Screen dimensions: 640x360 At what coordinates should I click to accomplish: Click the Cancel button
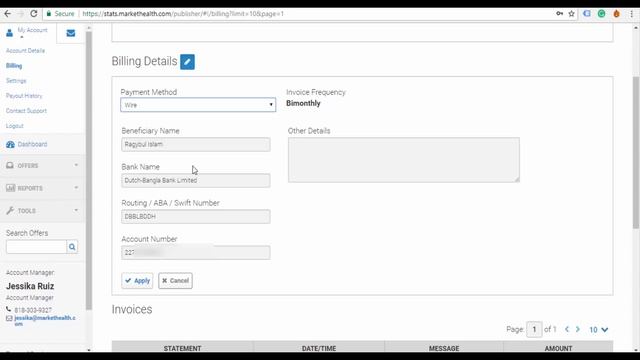175,280
